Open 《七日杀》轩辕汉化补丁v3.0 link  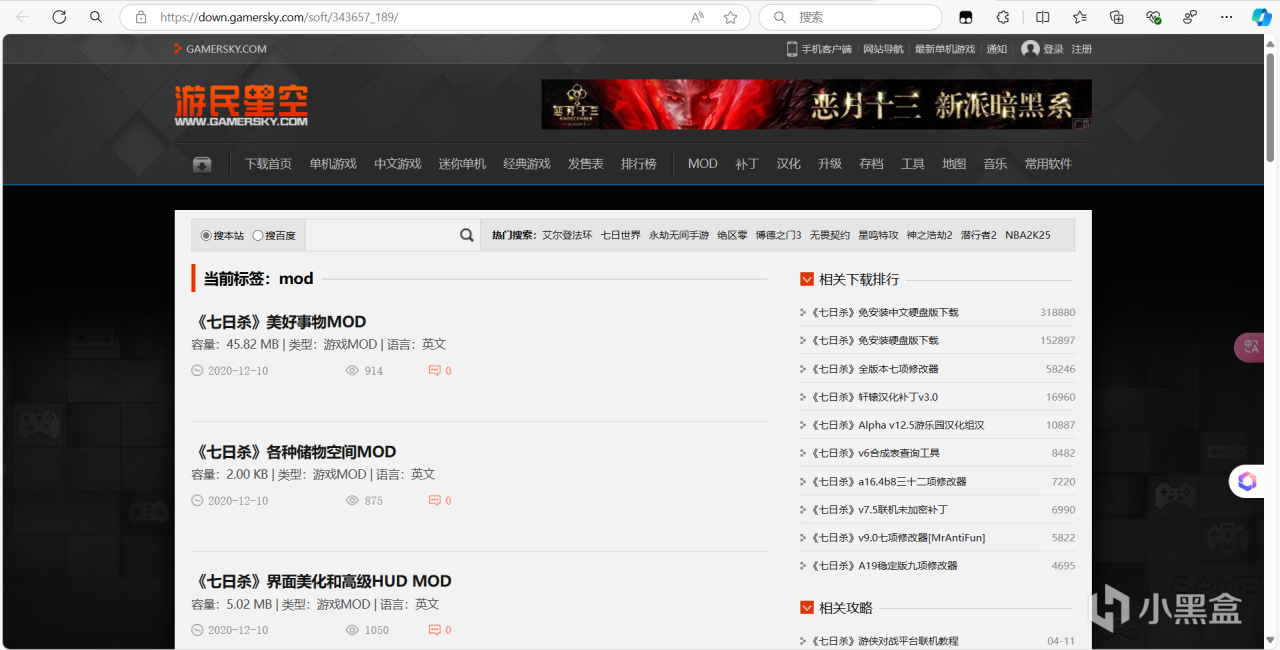point(874,397)
